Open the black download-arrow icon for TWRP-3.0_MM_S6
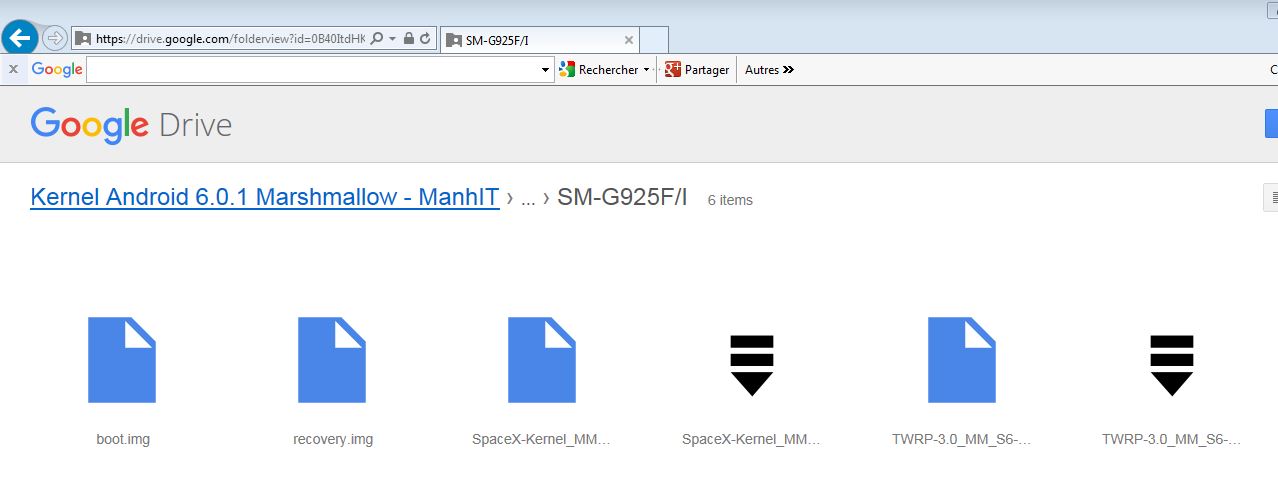 1172,365
